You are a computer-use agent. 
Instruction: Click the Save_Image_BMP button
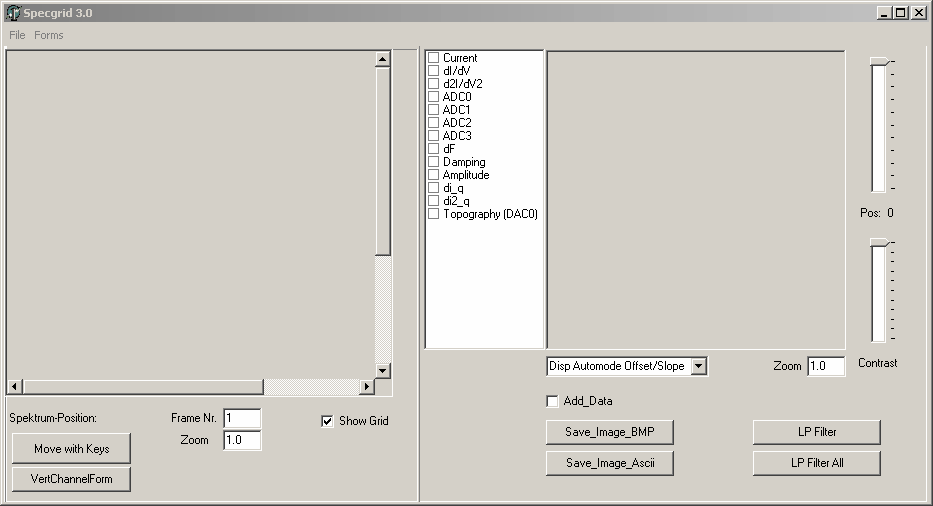click(610, 432)
